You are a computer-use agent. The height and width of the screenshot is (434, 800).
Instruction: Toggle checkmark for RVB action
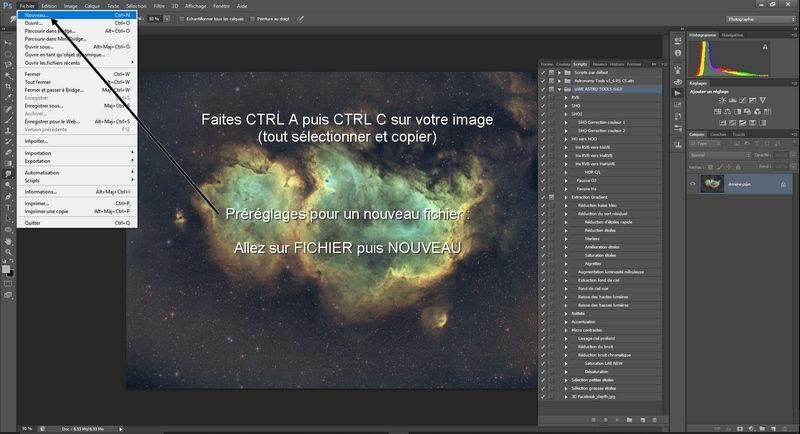543,97
